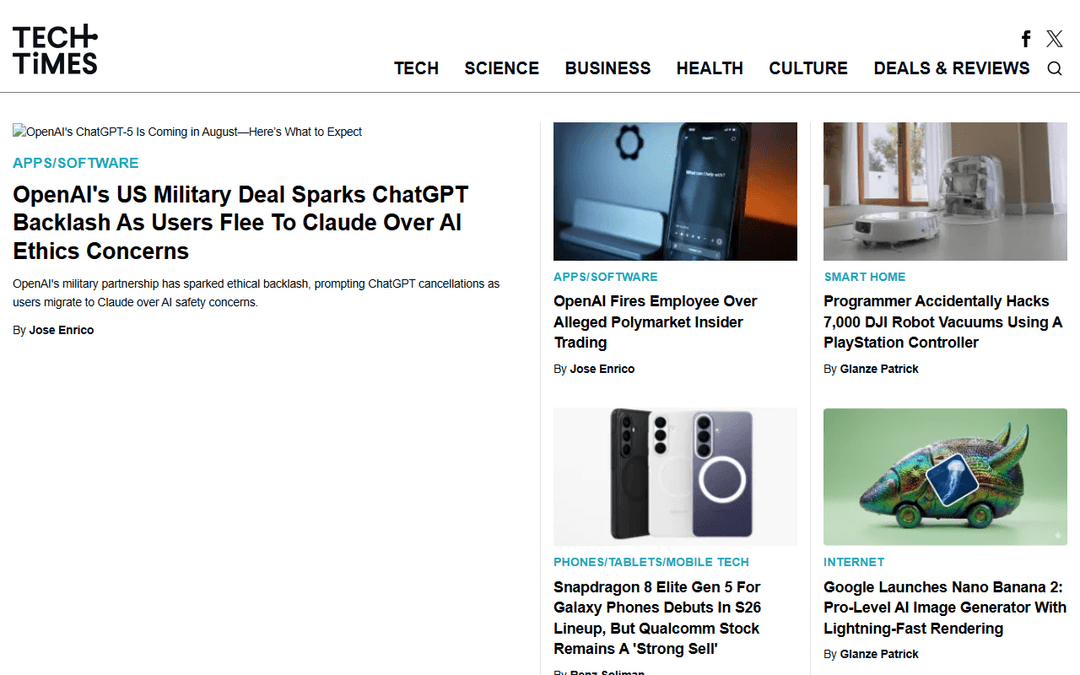
Task: View author Jose Enrico under military deal article
Action: (61, 330)
